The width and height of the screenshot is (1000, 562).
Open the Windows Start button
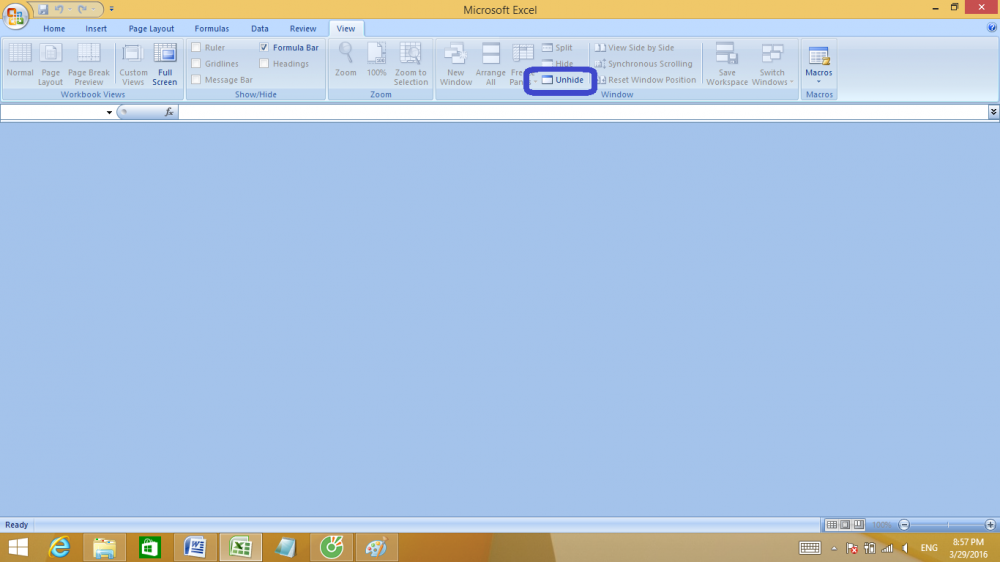click(18, 547)
